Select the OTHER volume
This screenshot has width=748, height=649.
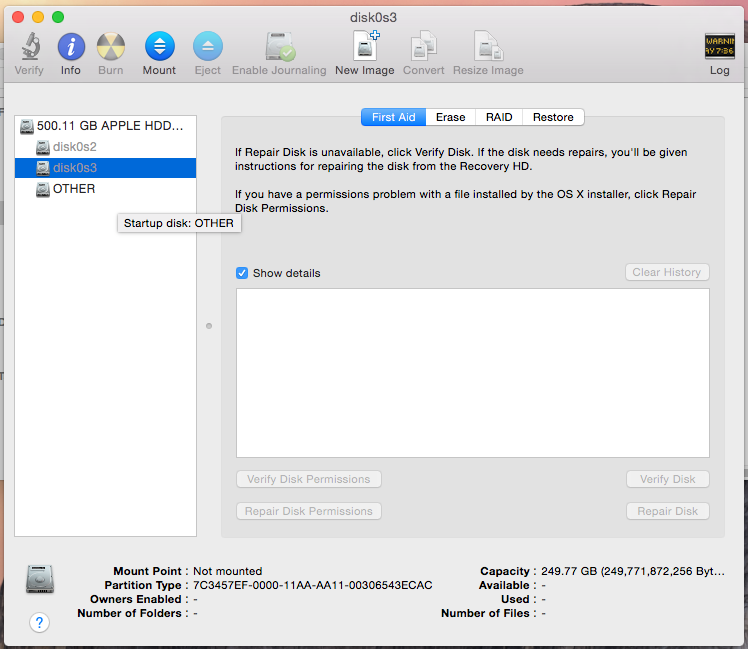(105, 189)
